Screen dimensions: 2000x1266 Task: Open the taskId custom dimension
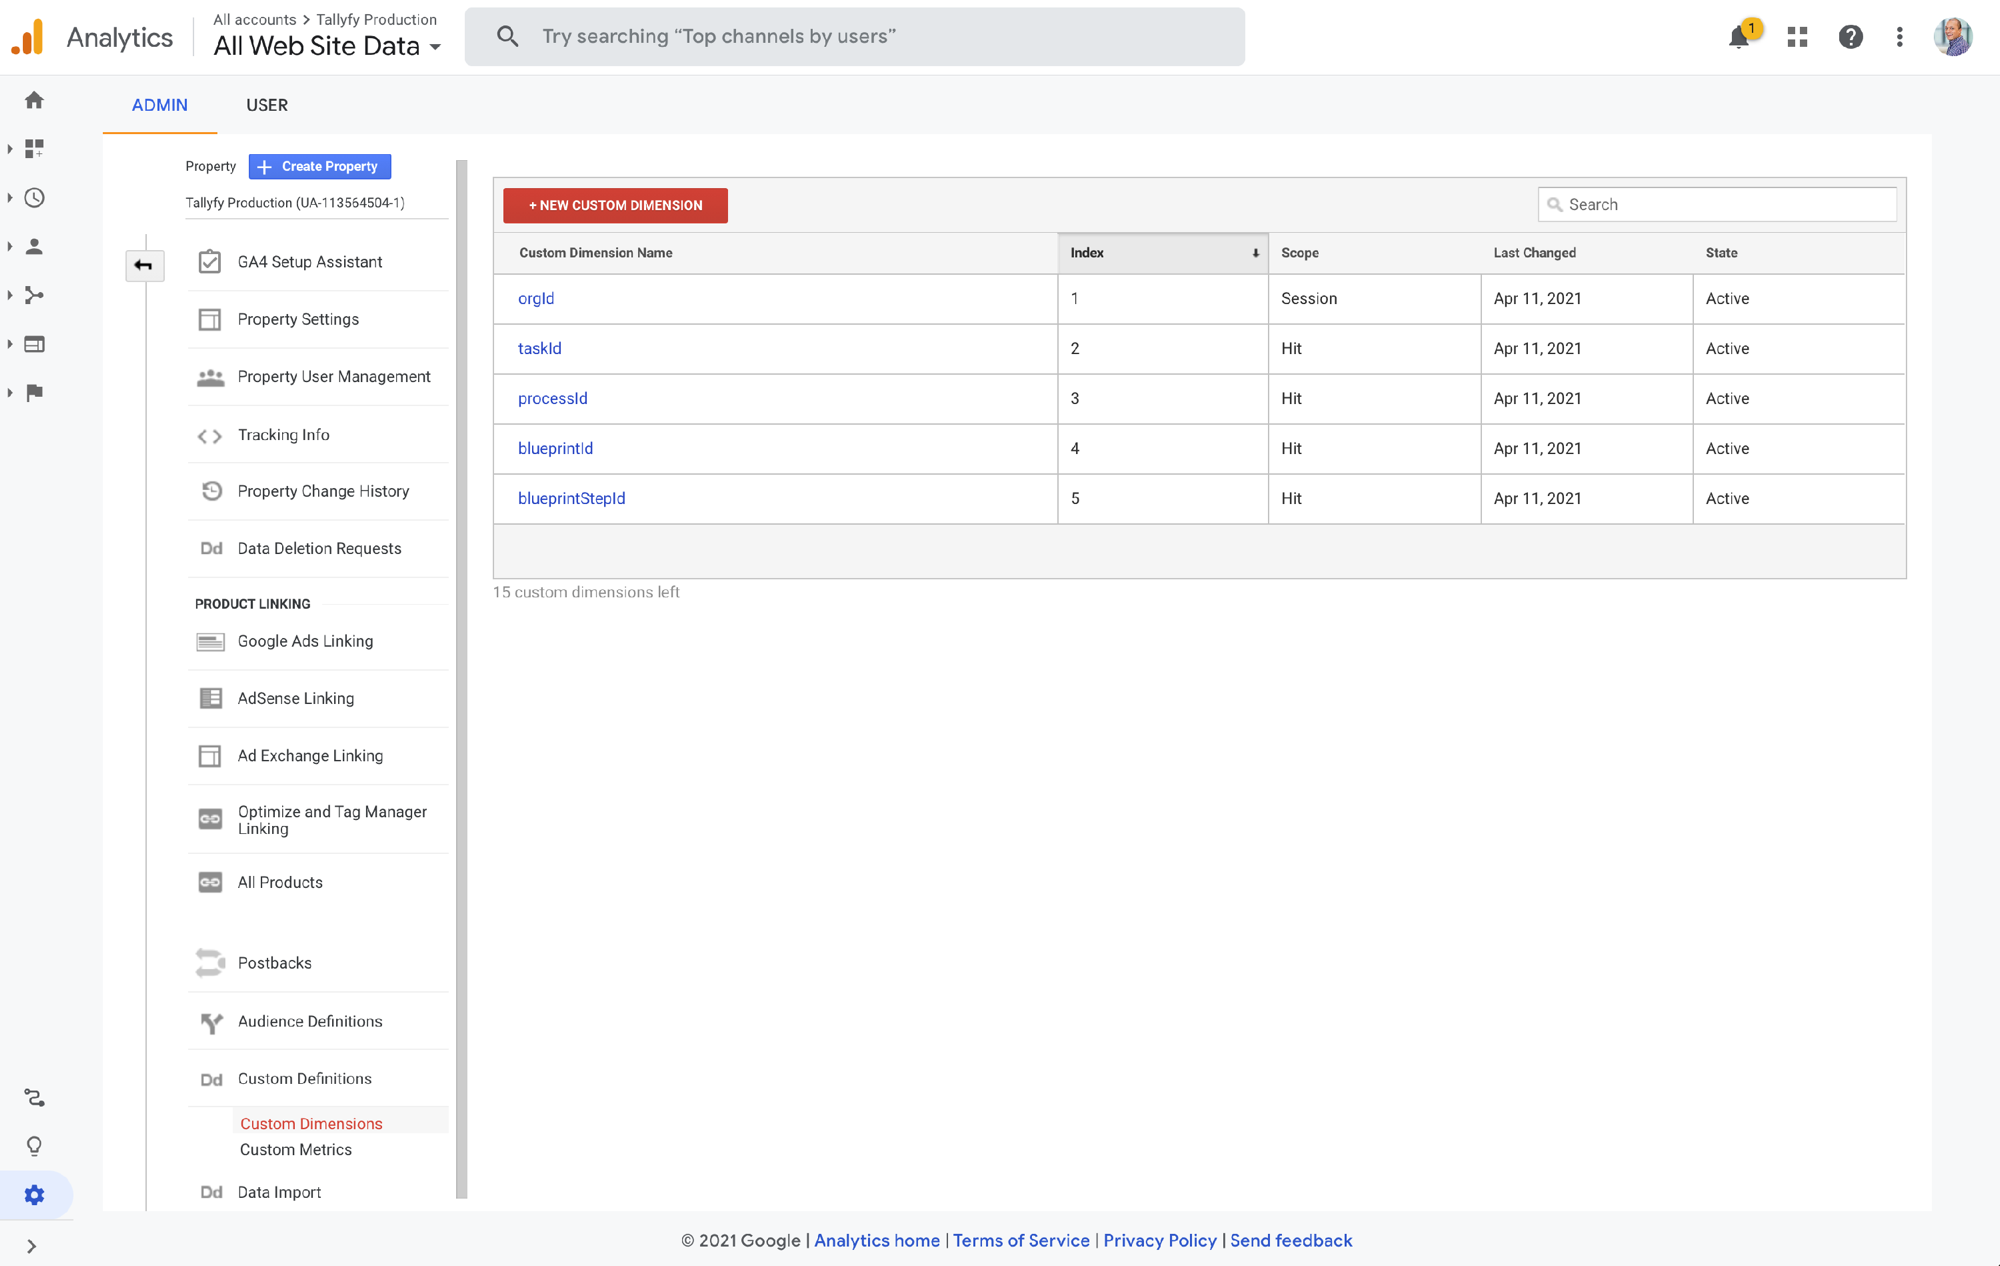tap(539, 348)
